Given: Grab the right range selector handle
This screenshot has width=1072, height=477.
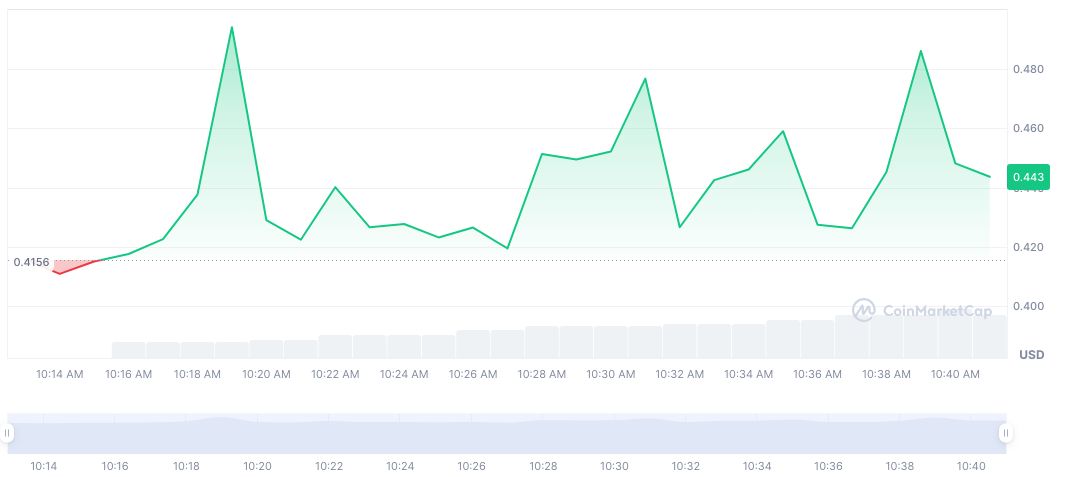Looking at the screenshot, I should [1005, 433].
